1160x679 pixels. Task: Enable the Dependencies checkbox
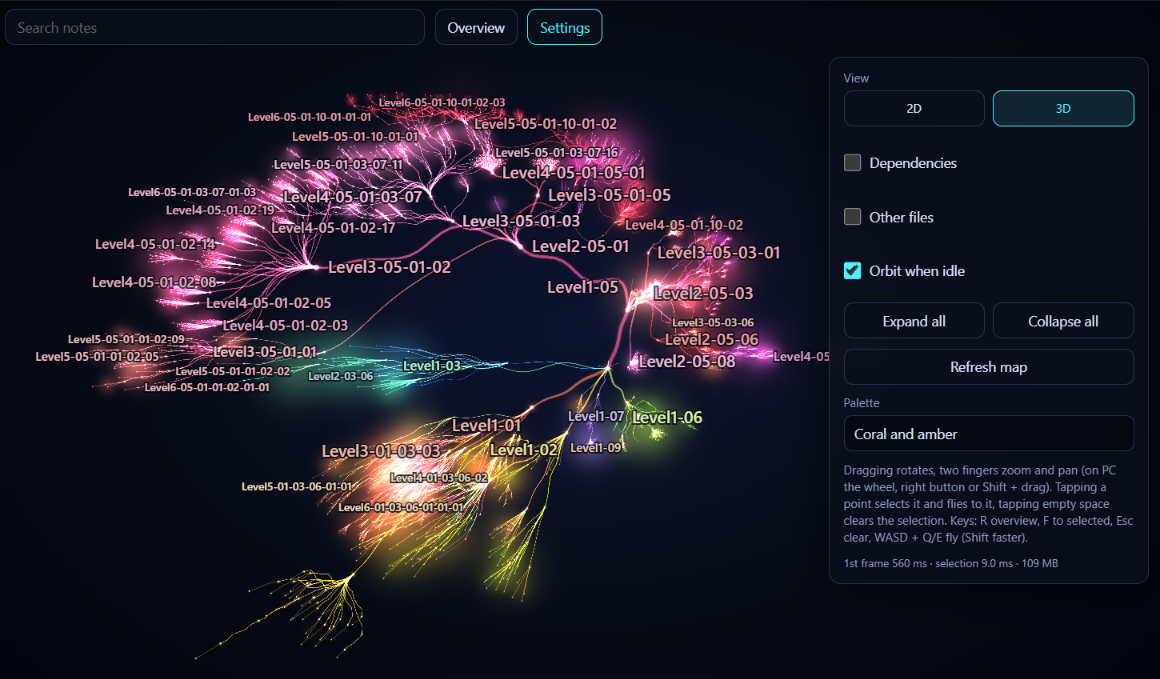[852, 163]
